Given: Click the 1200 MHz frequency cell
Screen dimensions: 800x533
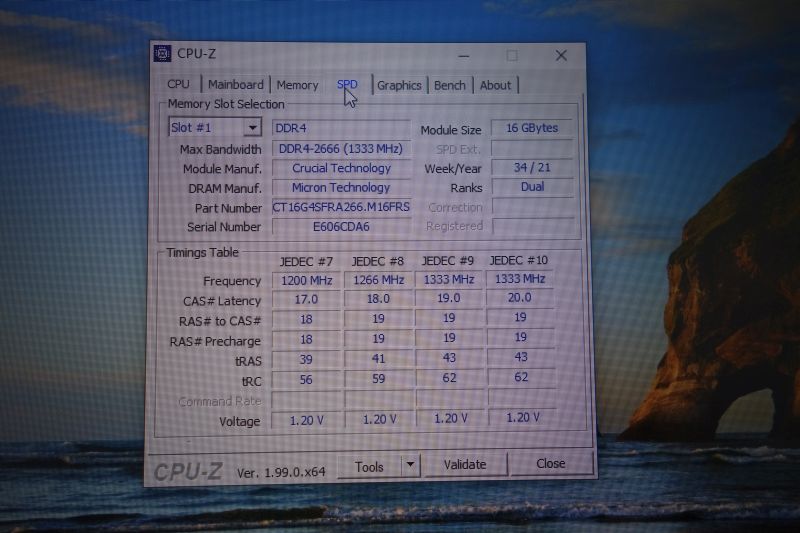Looking at the screenshot, I should 306,280.
